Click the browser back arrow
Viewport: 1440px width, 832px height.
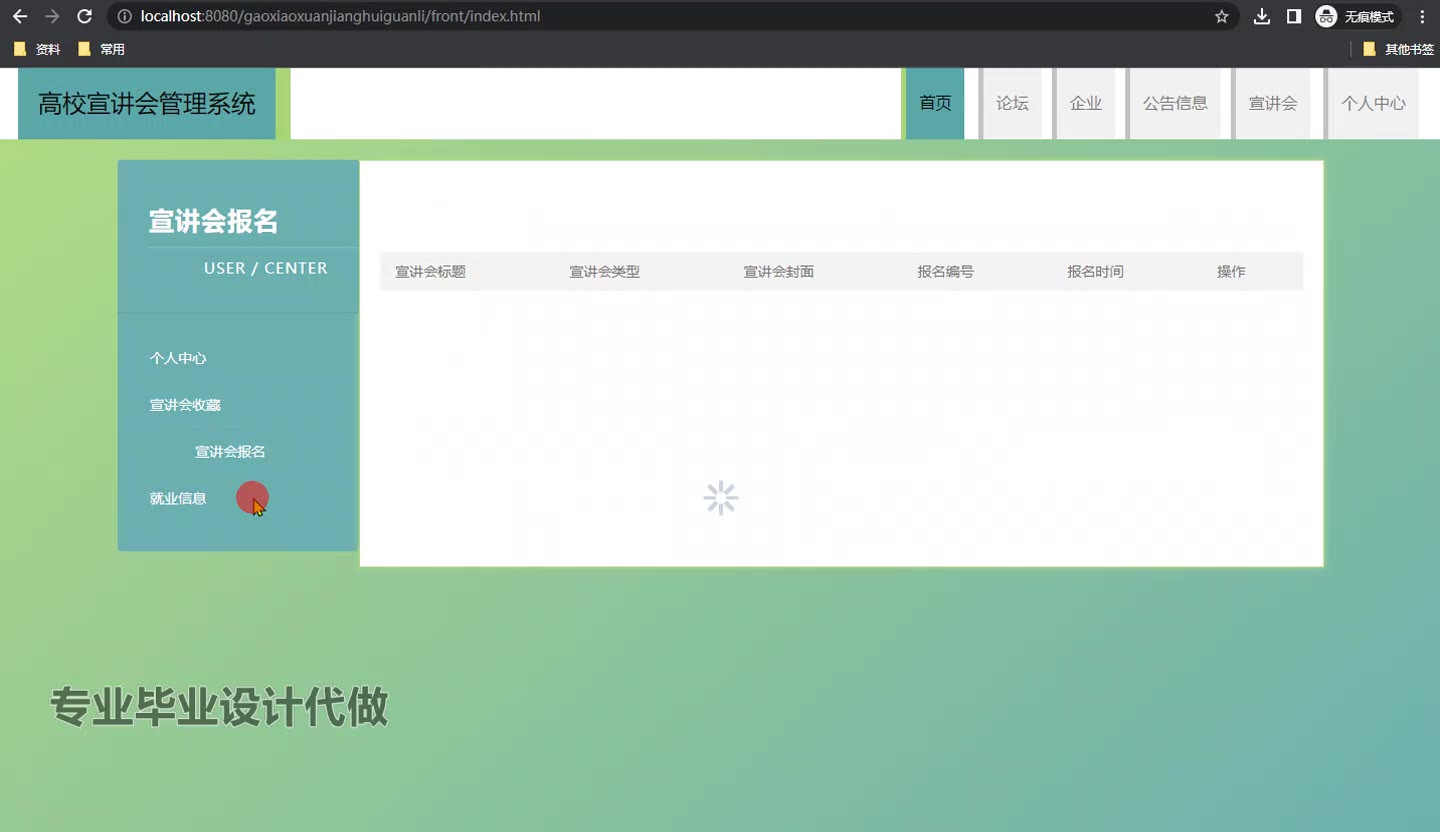click(20, 17)
